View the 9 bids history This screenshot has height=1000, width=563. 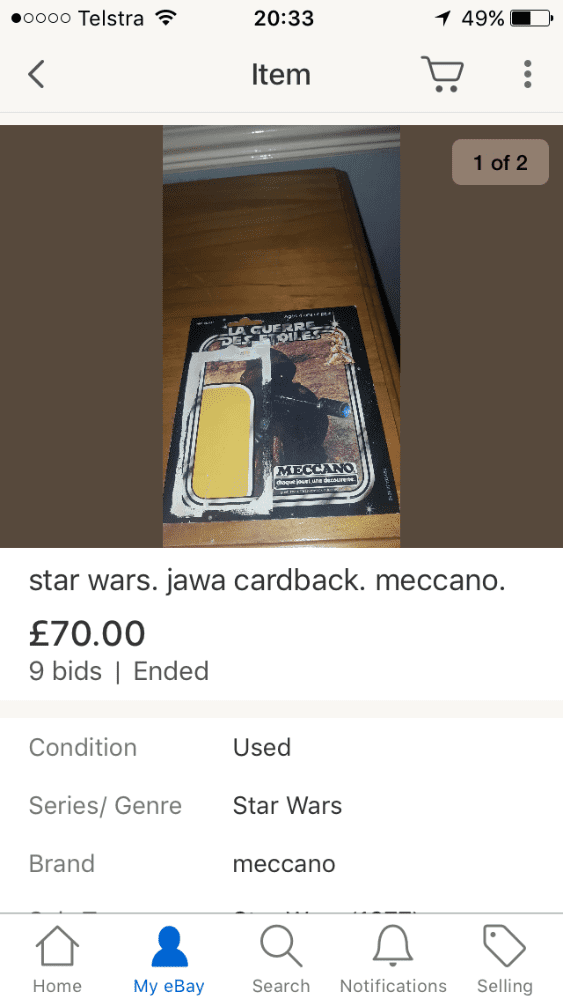(x=65, y=671)
